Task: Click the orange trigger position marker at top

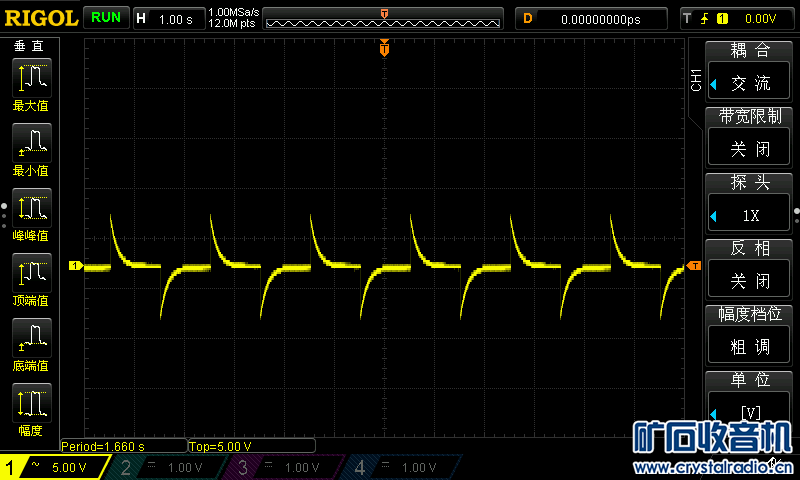Action: coord(385,48)
